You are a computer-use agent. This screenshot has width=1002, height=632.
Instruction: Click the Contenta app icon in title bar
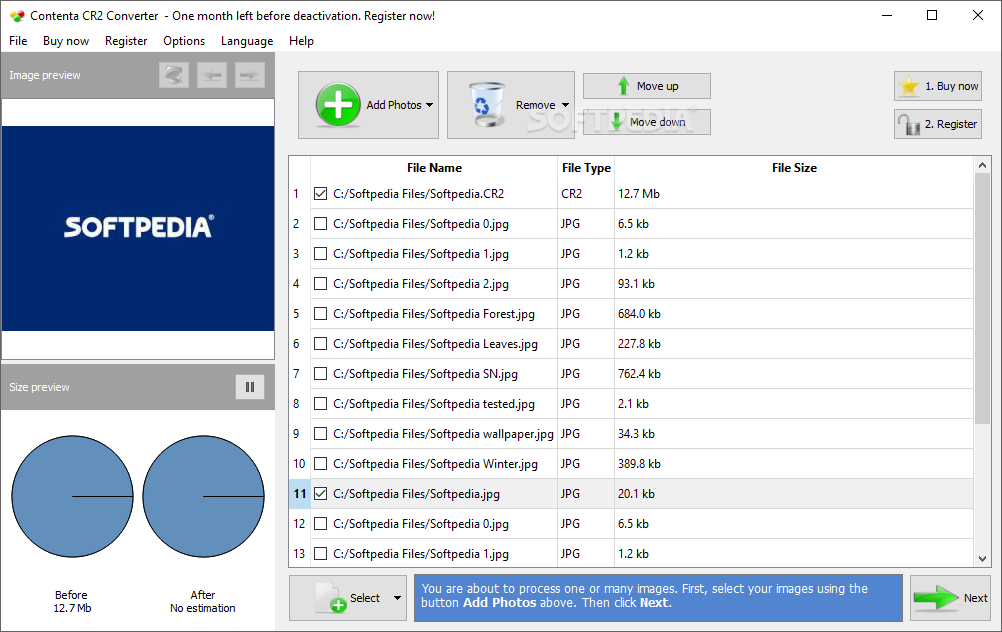coord(17,16)
